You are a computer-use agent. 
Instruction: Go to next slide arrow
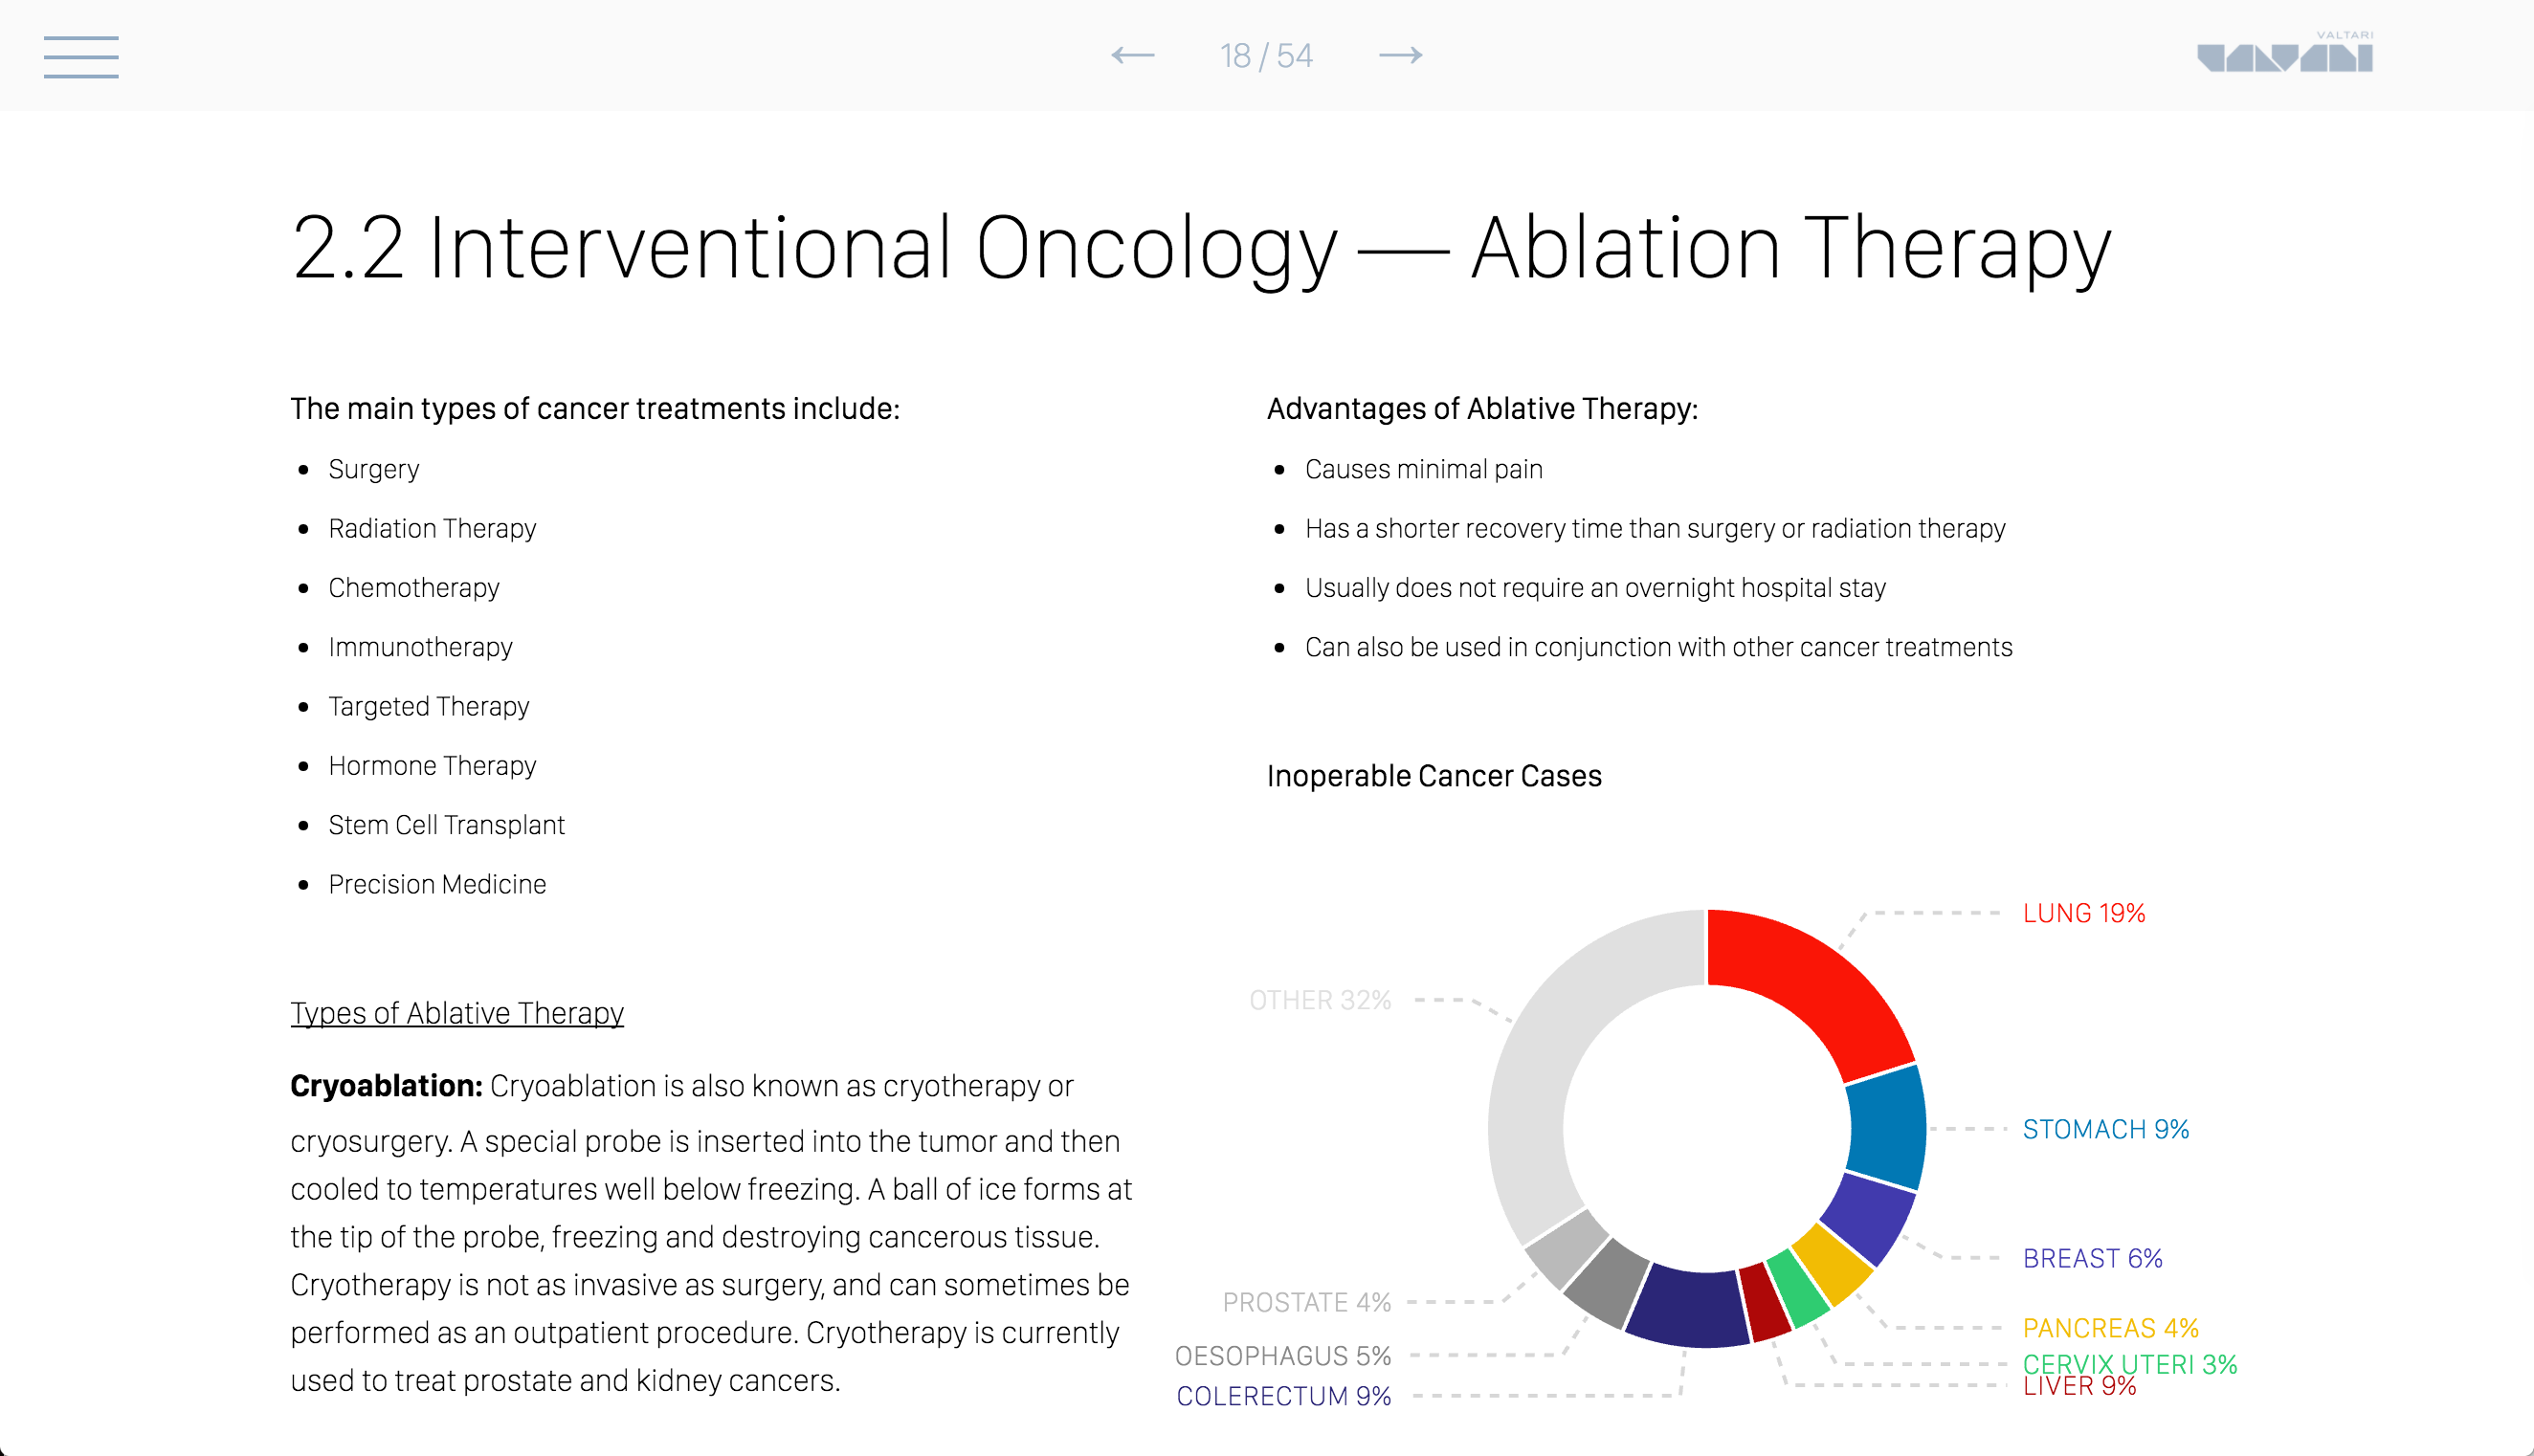[x=1400, y=56]
